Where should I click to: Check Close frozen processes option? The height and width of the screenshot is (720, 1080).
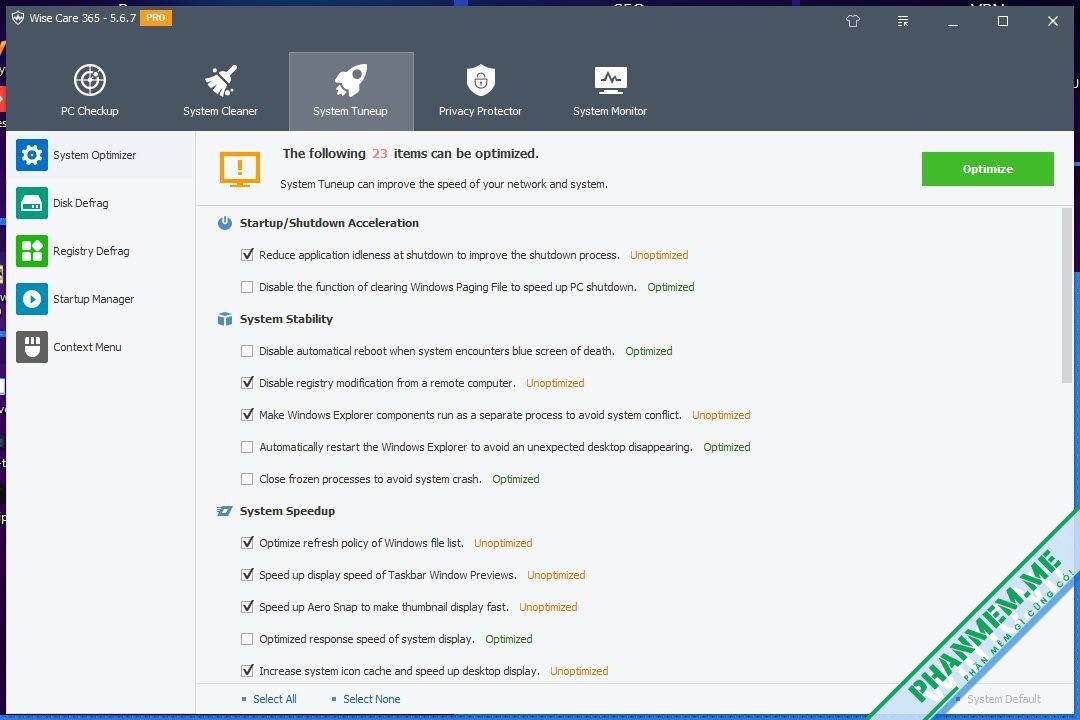click(x=247, y=480)
